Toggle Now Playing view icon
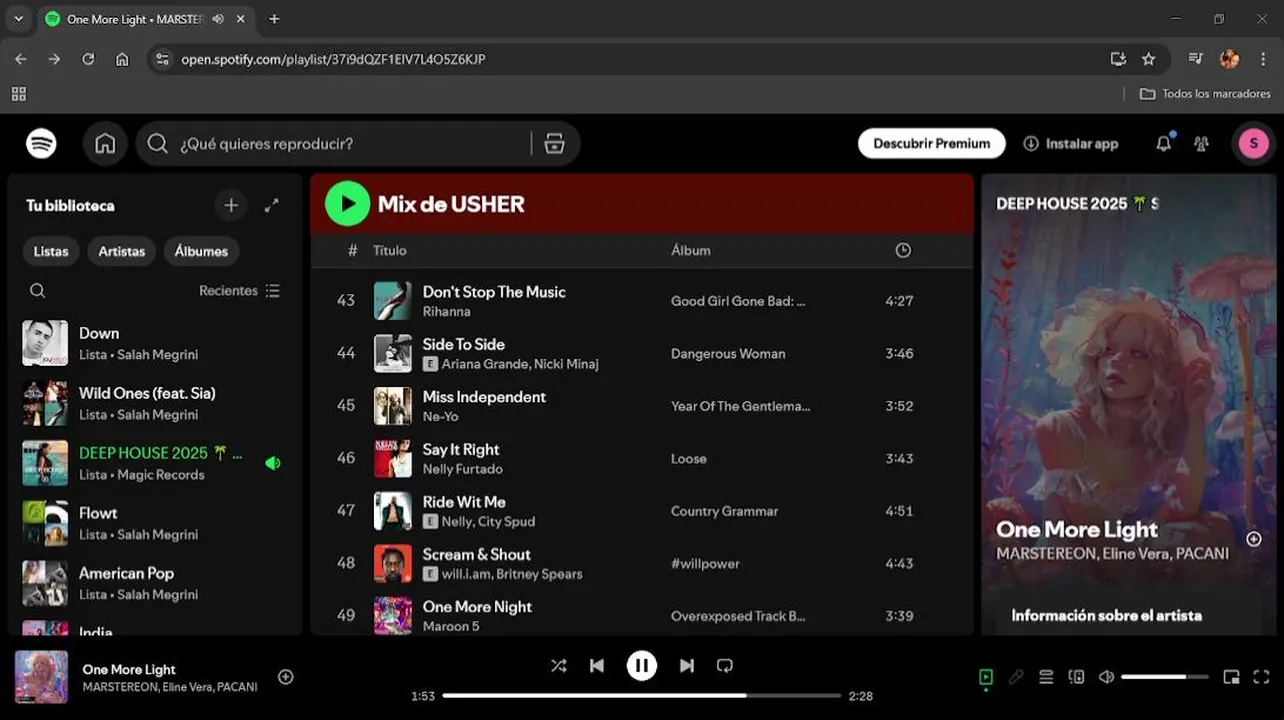This screenshot has width=1284, height=720. tap(986, 677)
